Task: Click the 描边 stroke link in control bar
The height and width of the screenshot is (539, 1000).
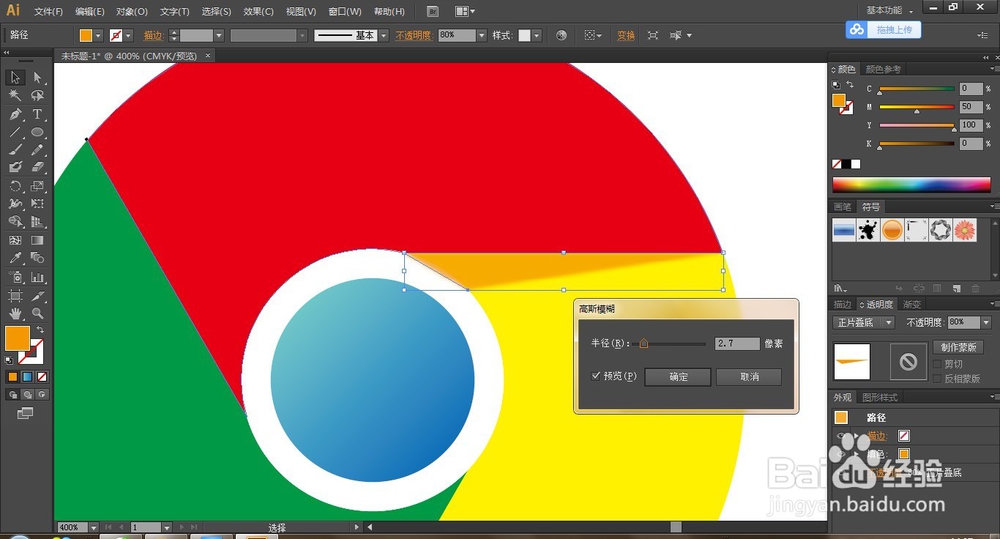Action: tap(153, 36)
